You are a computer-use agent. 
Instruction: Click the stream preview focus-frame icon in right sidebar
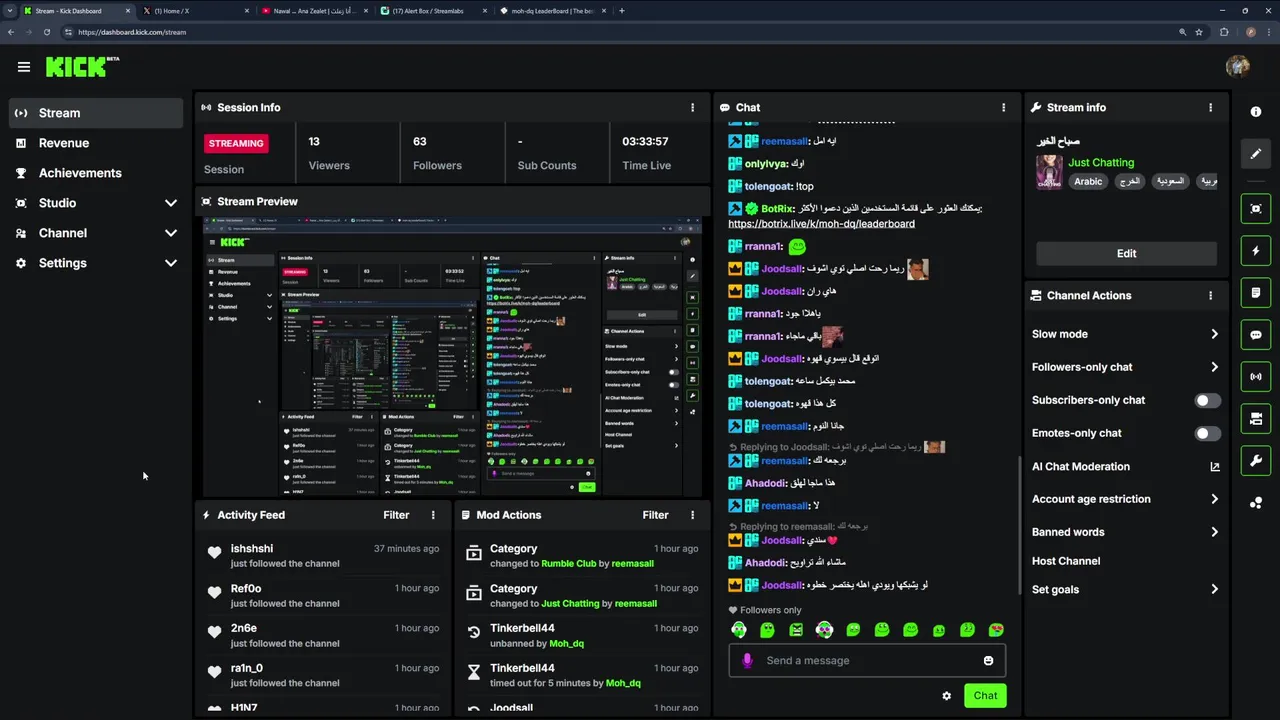[1256, 209]
